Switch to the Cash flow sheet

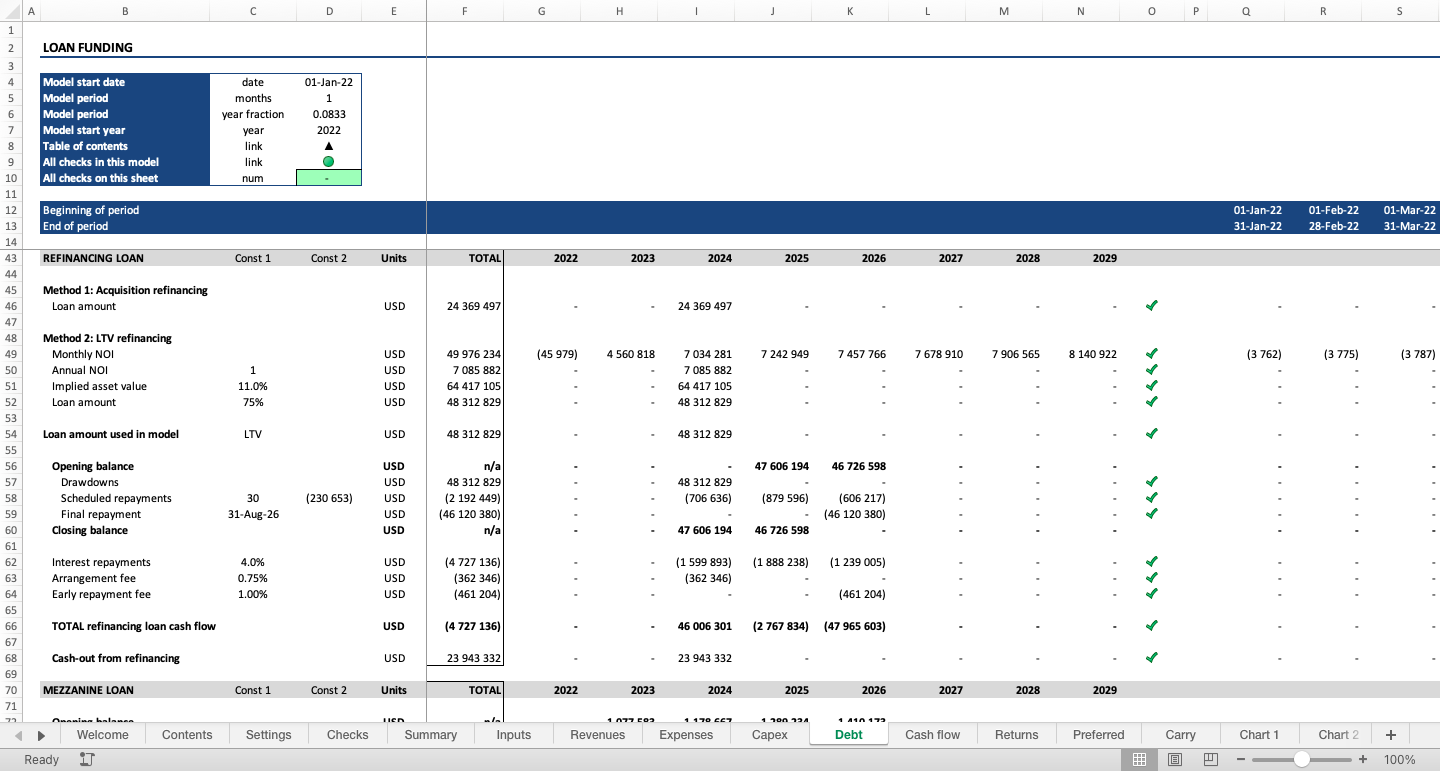pos(932,734)
